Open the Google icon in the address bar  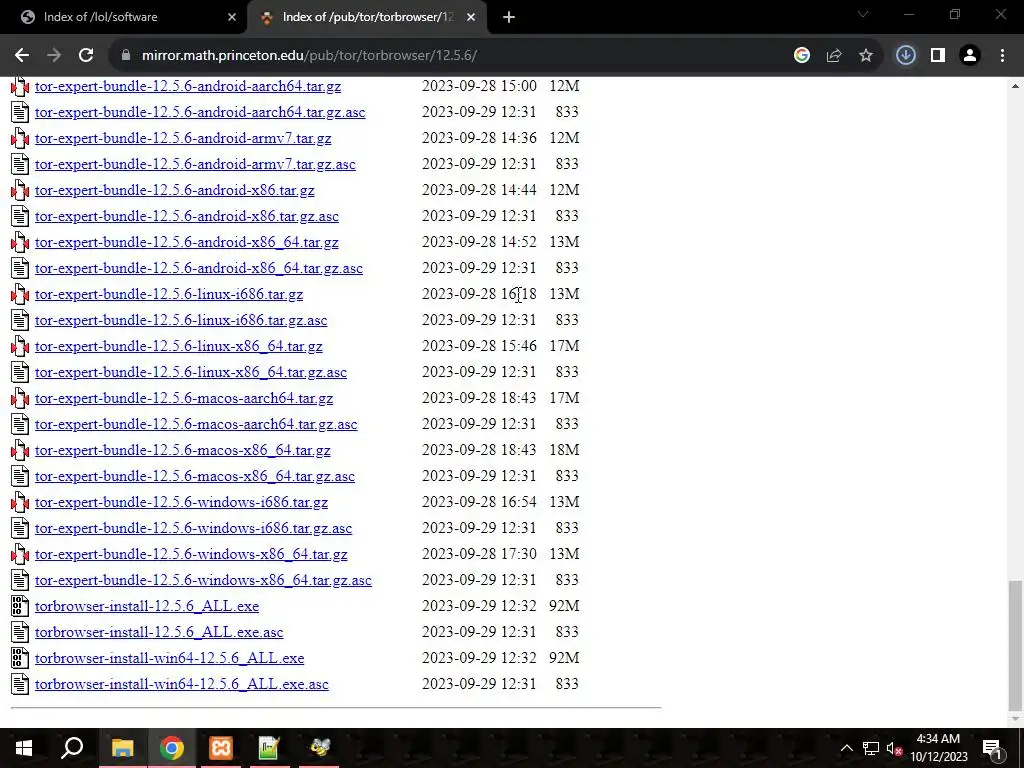pyautogui.click(x=802, y=56)
